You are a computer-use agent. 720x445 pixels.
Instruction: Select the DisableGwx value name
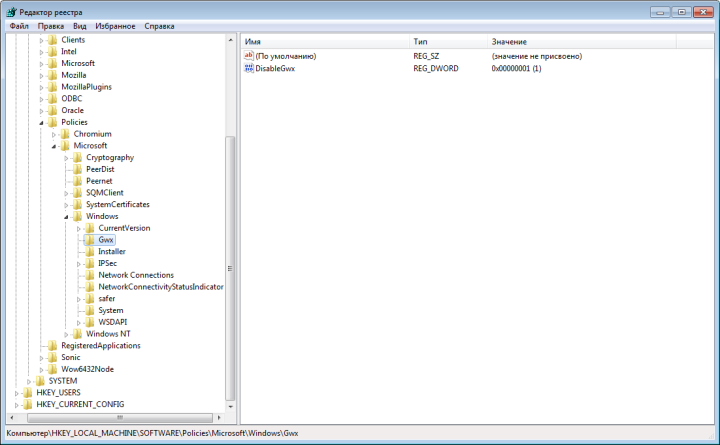[275, 68]
